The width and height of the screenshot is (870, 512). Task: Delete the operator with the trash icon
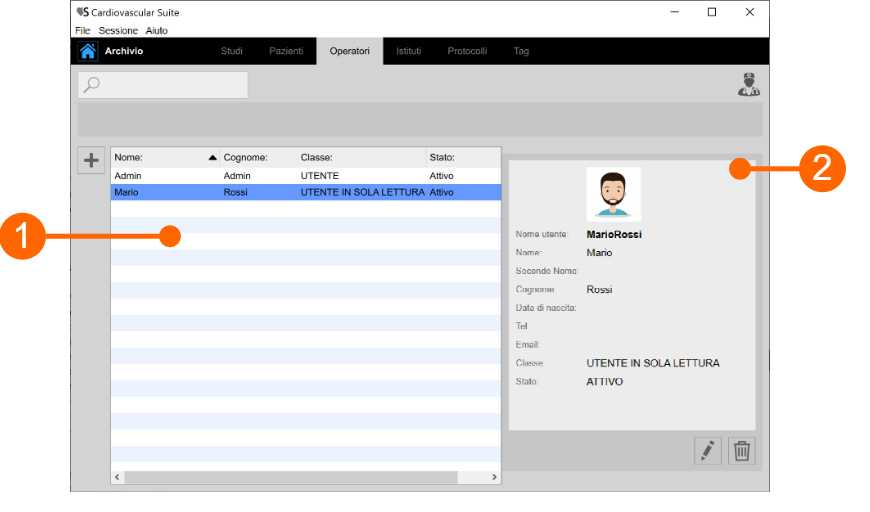[x=742, y=451]
